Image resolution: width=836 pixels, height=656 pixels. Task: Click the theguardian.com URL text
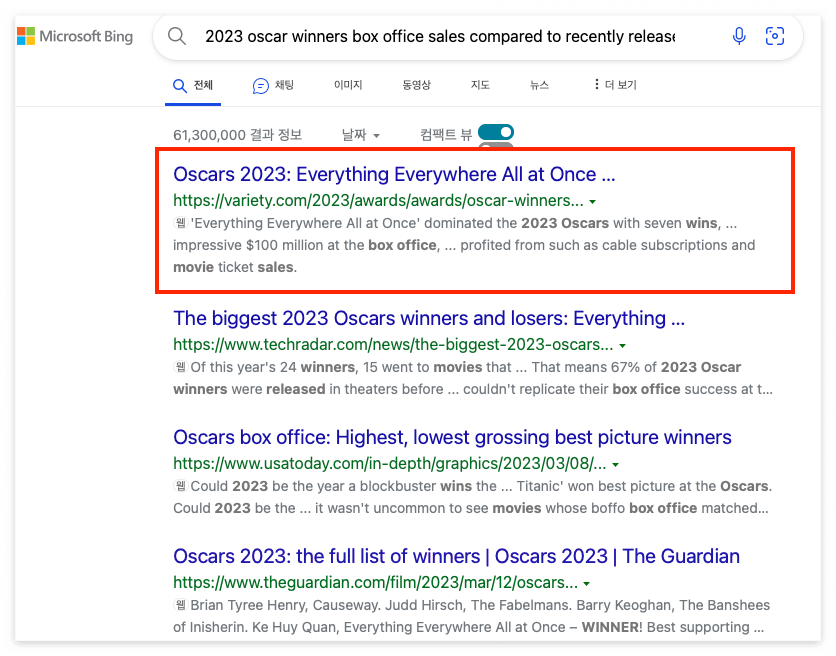click(x=375, y=582)
